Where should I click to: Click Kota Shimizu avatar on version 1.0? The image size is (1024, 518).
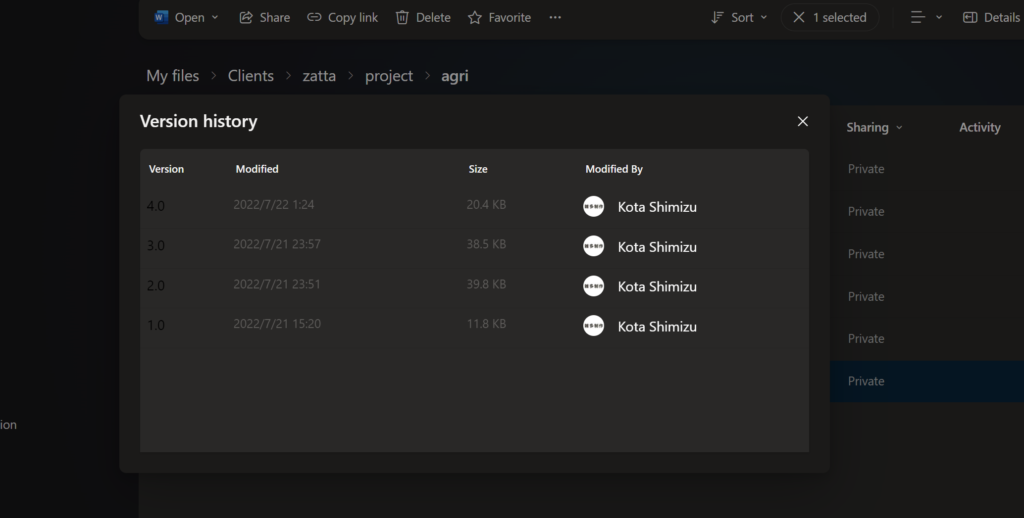coord(593,326)
